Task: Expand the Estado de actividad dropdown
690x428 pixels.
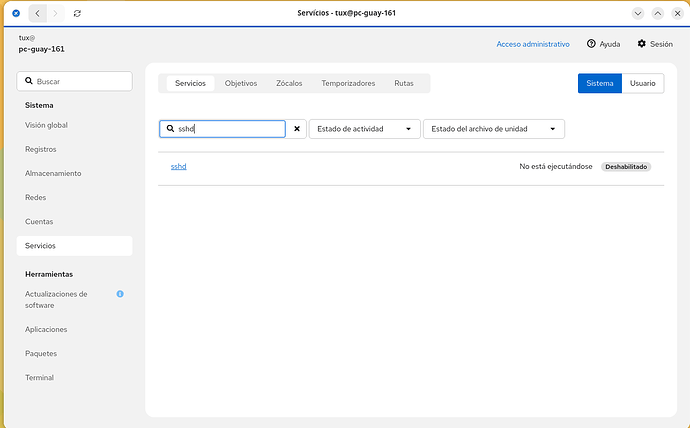Action: (364, 129)
